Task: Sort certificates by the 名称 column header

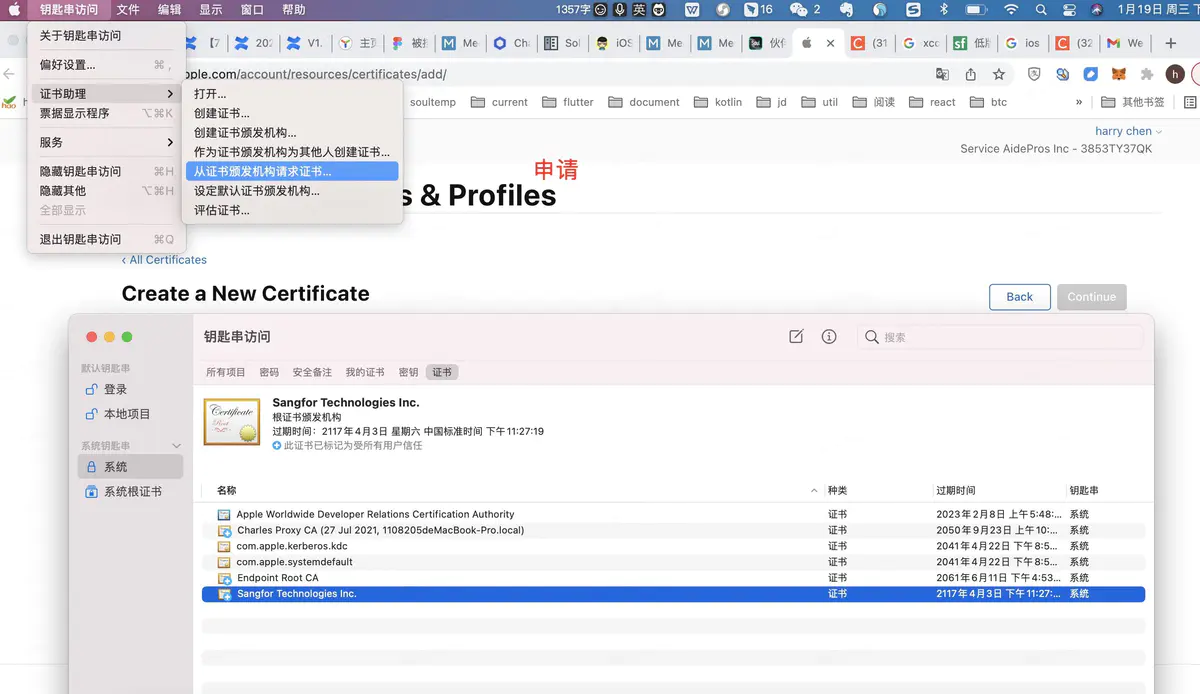Action: [227, 491]
